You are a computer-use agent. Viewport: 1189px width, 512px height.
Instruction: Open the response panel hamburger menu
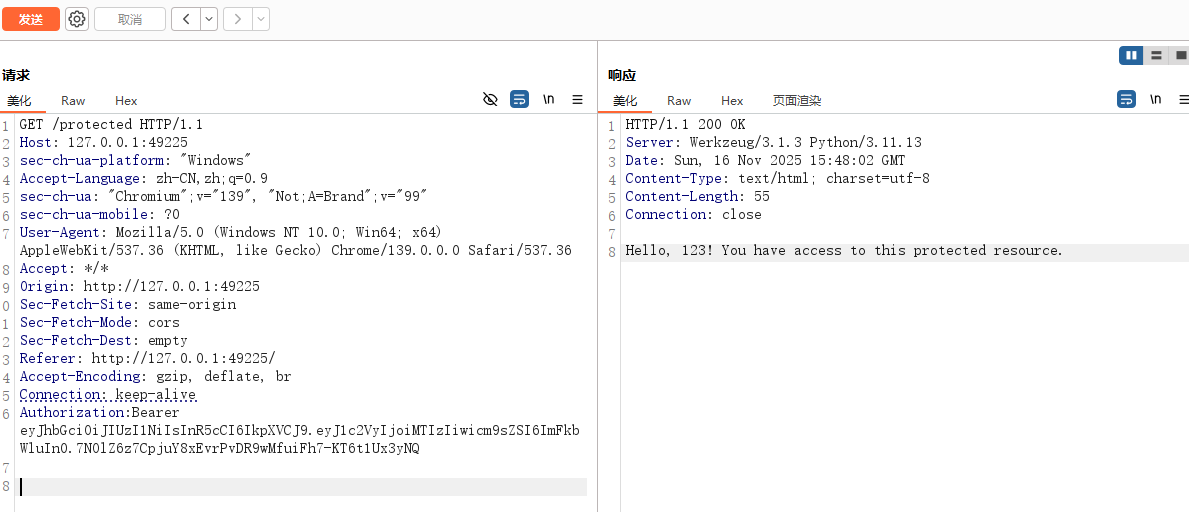[x=1183, y=100]
